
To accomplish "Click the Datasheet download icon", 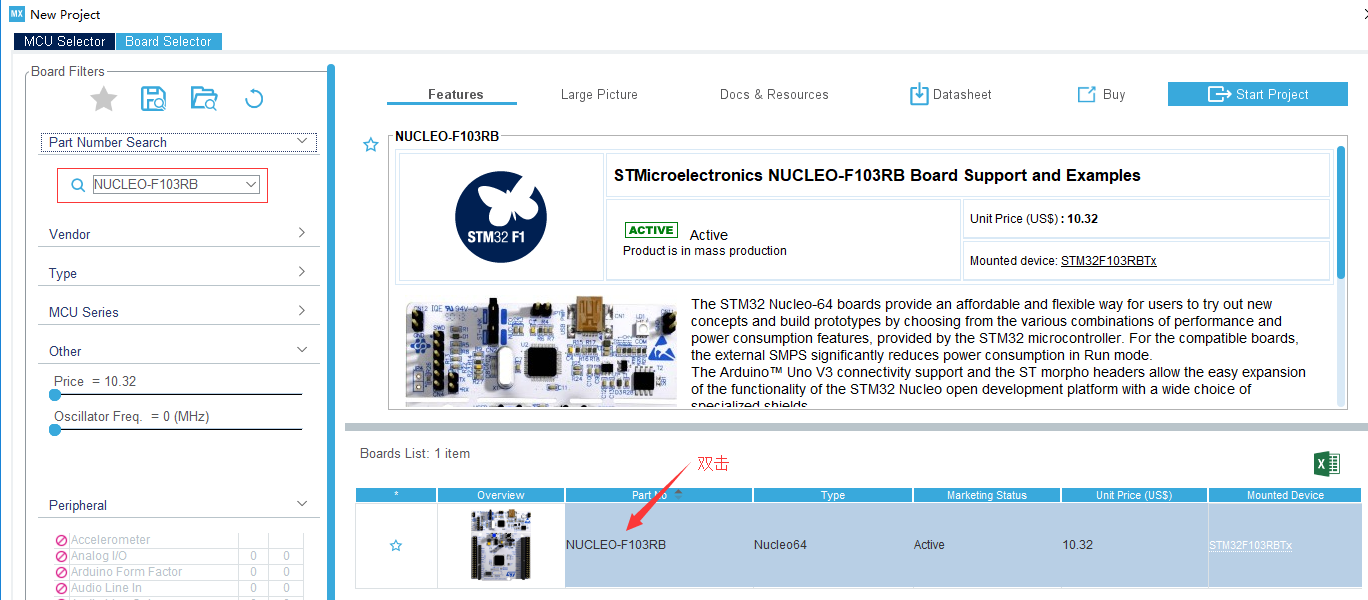I will pyautogui.click(x=919, y=94).
